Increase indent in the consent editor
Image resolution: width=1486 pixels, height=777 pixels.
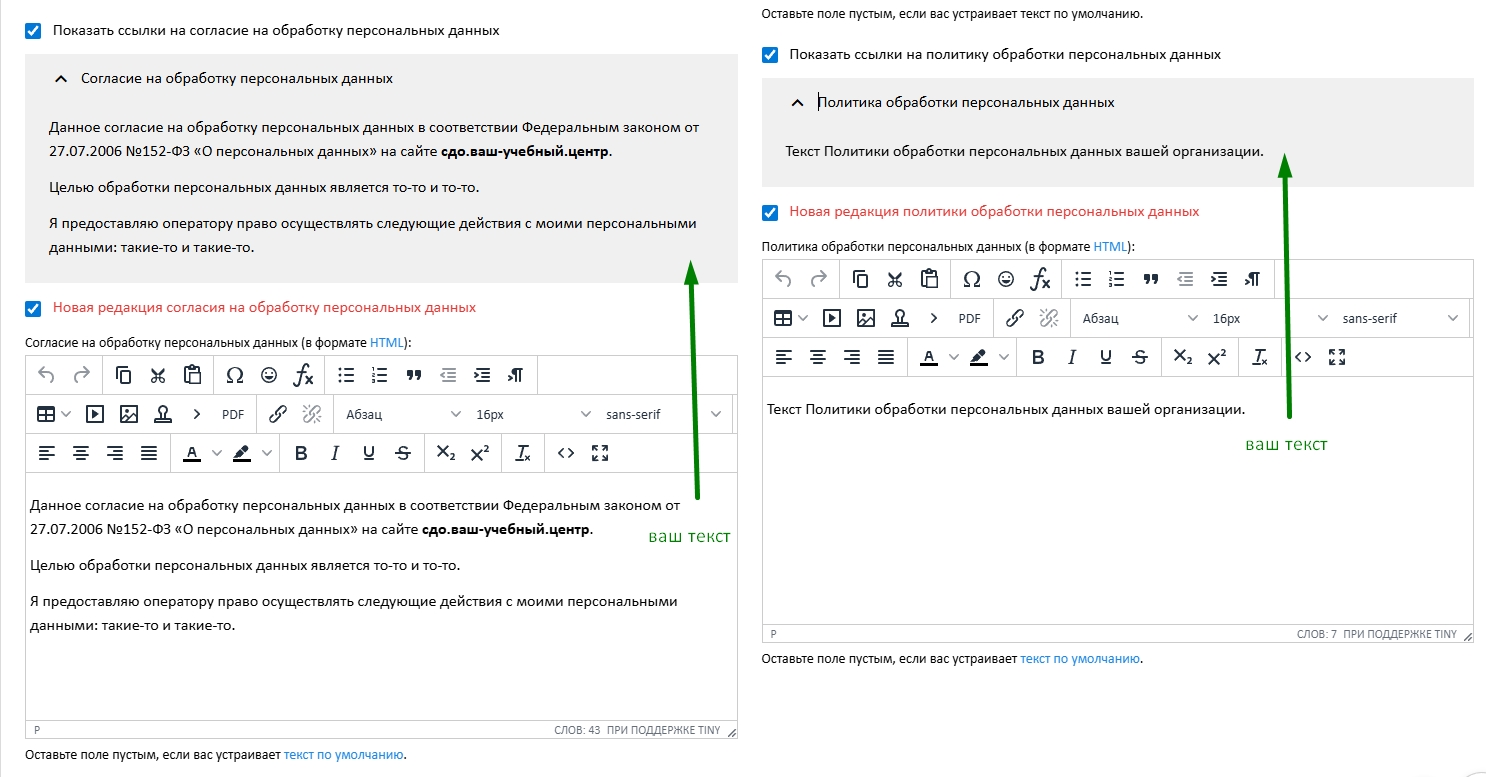tap(482, 375)
